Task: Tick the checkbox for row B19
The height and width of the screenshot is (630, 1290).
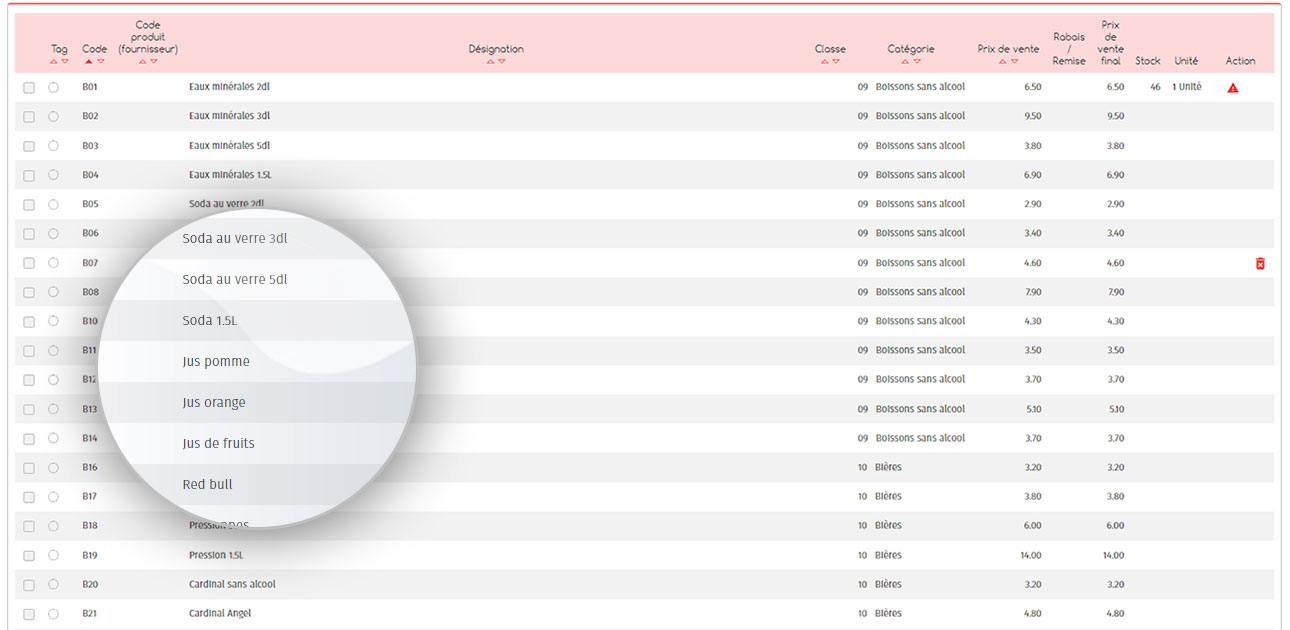Action: click(x=29, y=556)
